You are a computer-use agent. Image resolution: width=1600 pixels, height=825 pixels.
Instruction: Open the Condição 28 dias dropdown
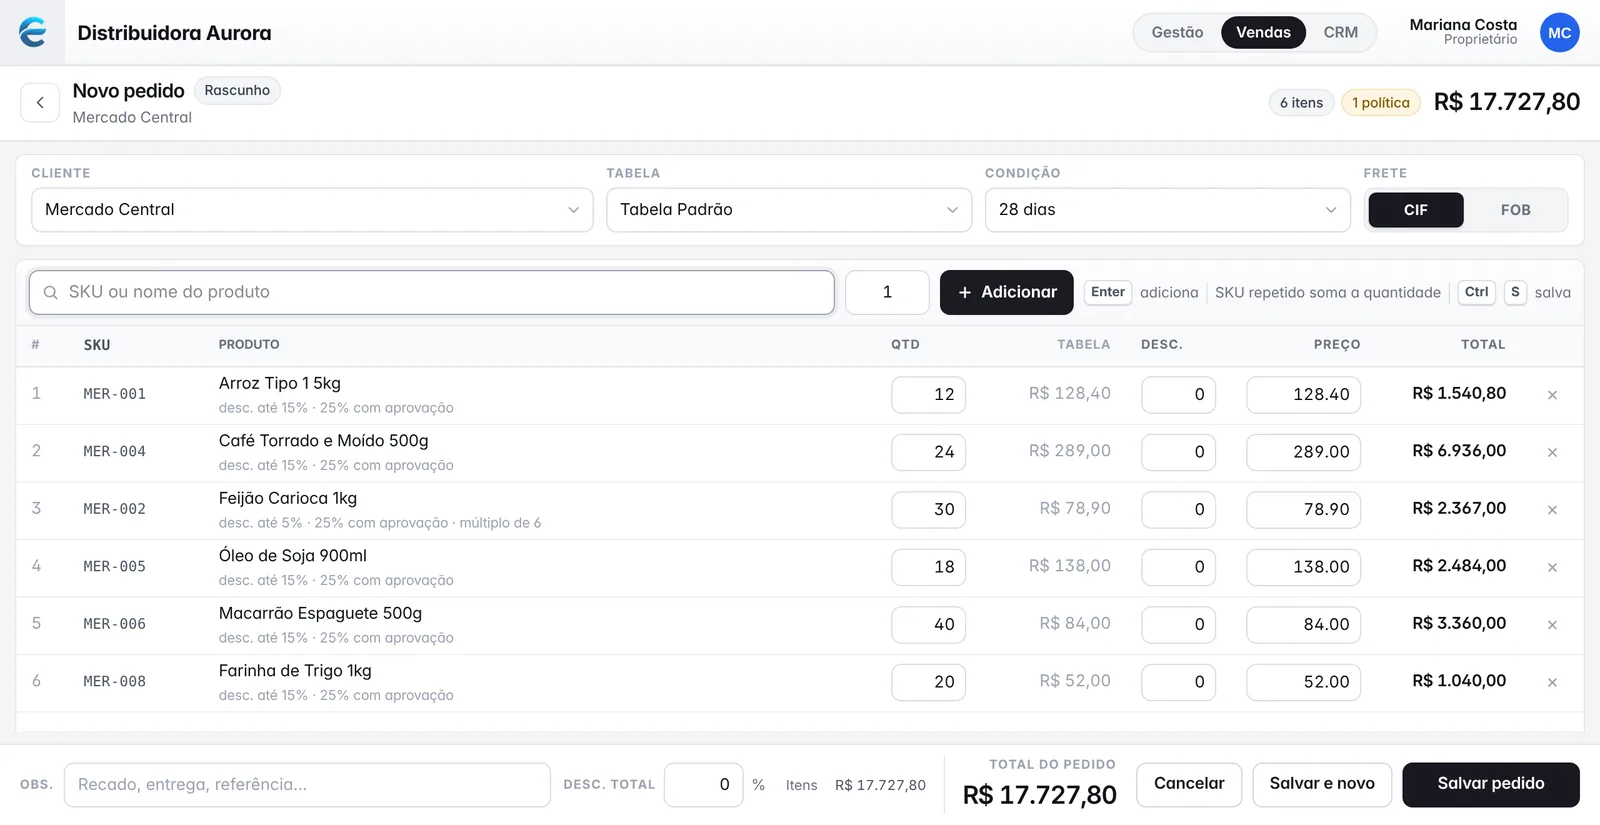click(x=1167, y=210)
